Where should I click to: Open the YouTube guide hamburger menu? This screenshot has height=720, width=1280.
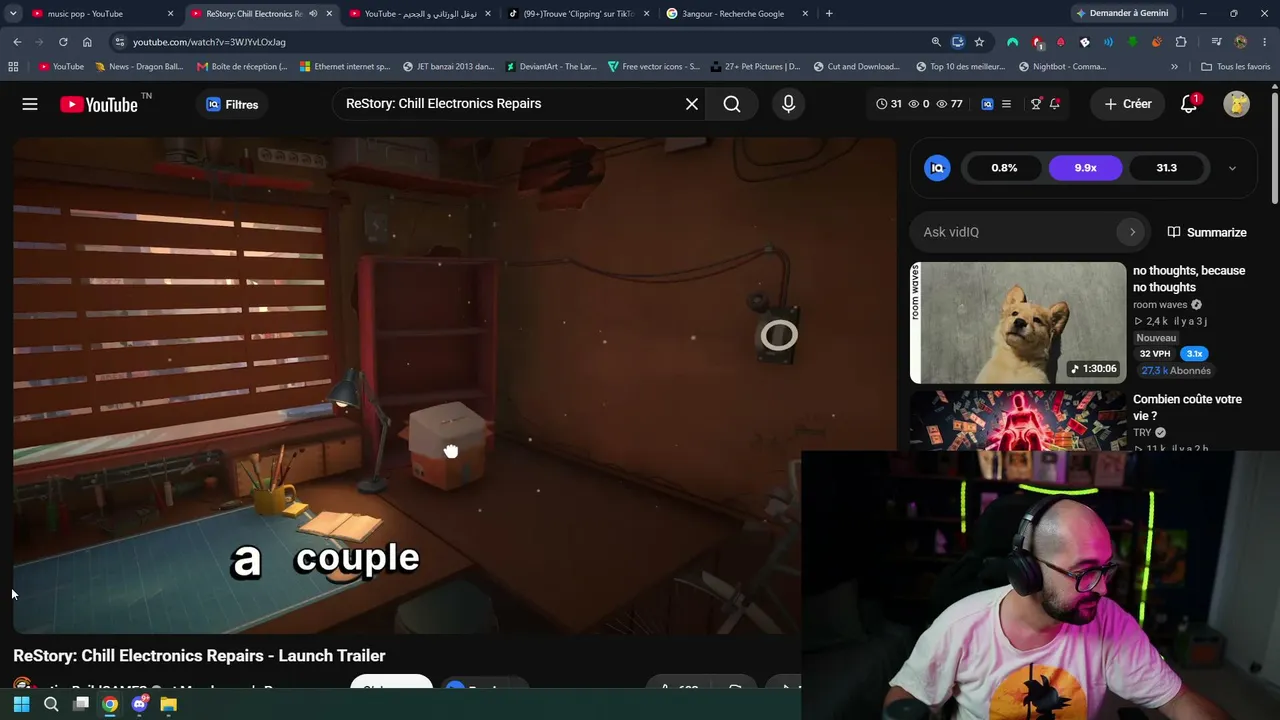pos(30,104)
